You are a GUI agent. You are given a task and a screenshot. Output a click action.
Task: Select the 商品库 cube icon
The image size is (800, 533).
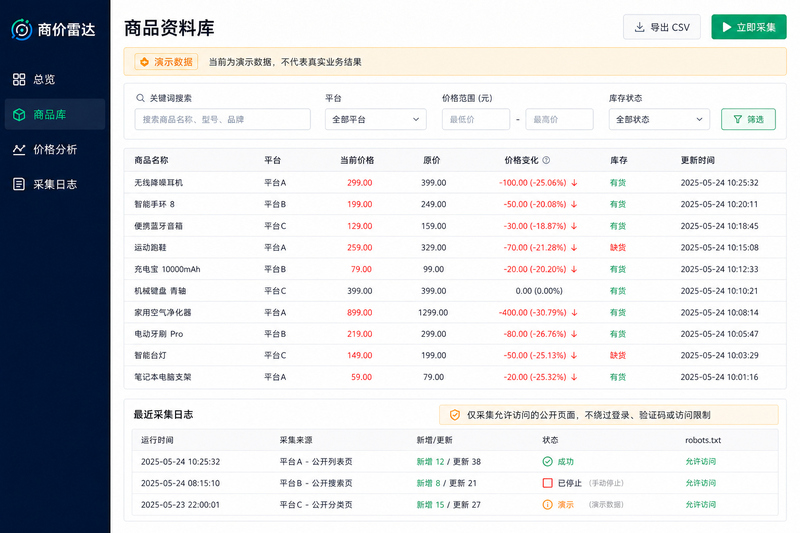tap(19, 114)
